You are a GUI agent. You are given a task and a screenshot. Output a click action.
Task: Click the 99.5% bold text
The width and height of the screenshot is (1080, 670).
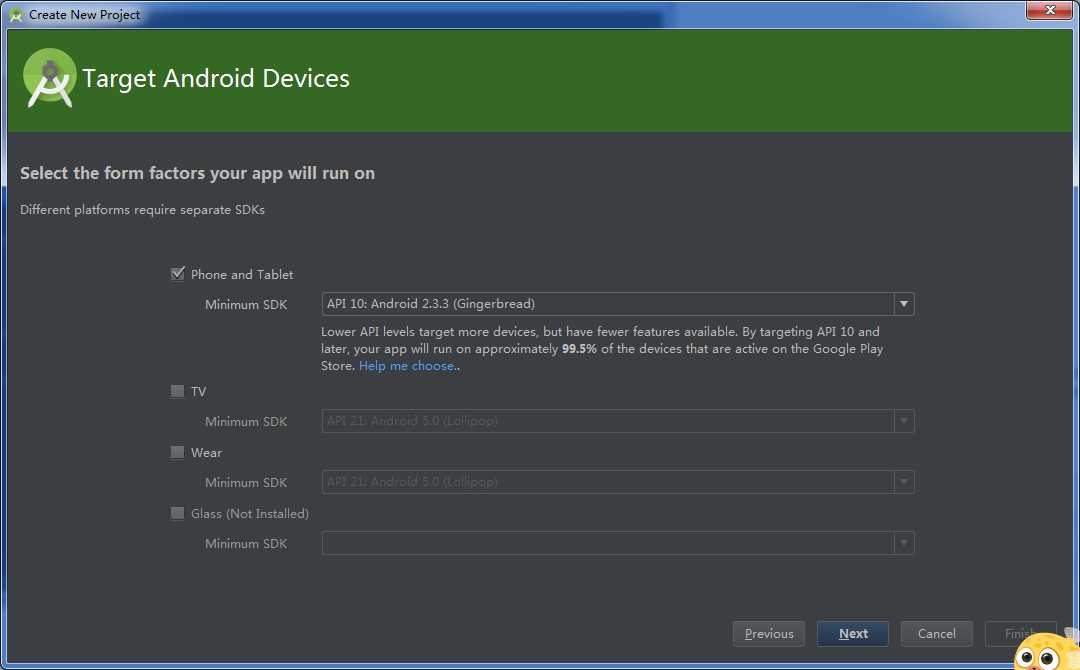(x=579, y=349)
